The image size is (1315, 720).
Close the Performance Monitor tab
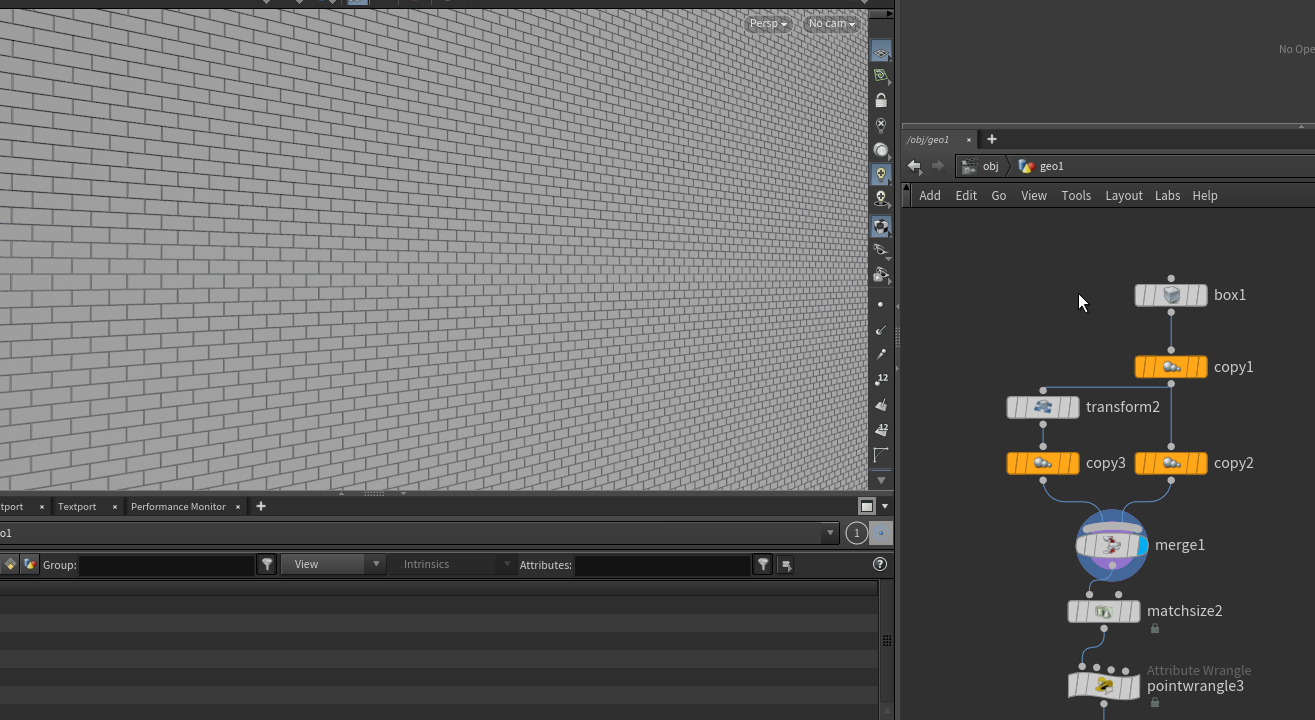(238, 507)
